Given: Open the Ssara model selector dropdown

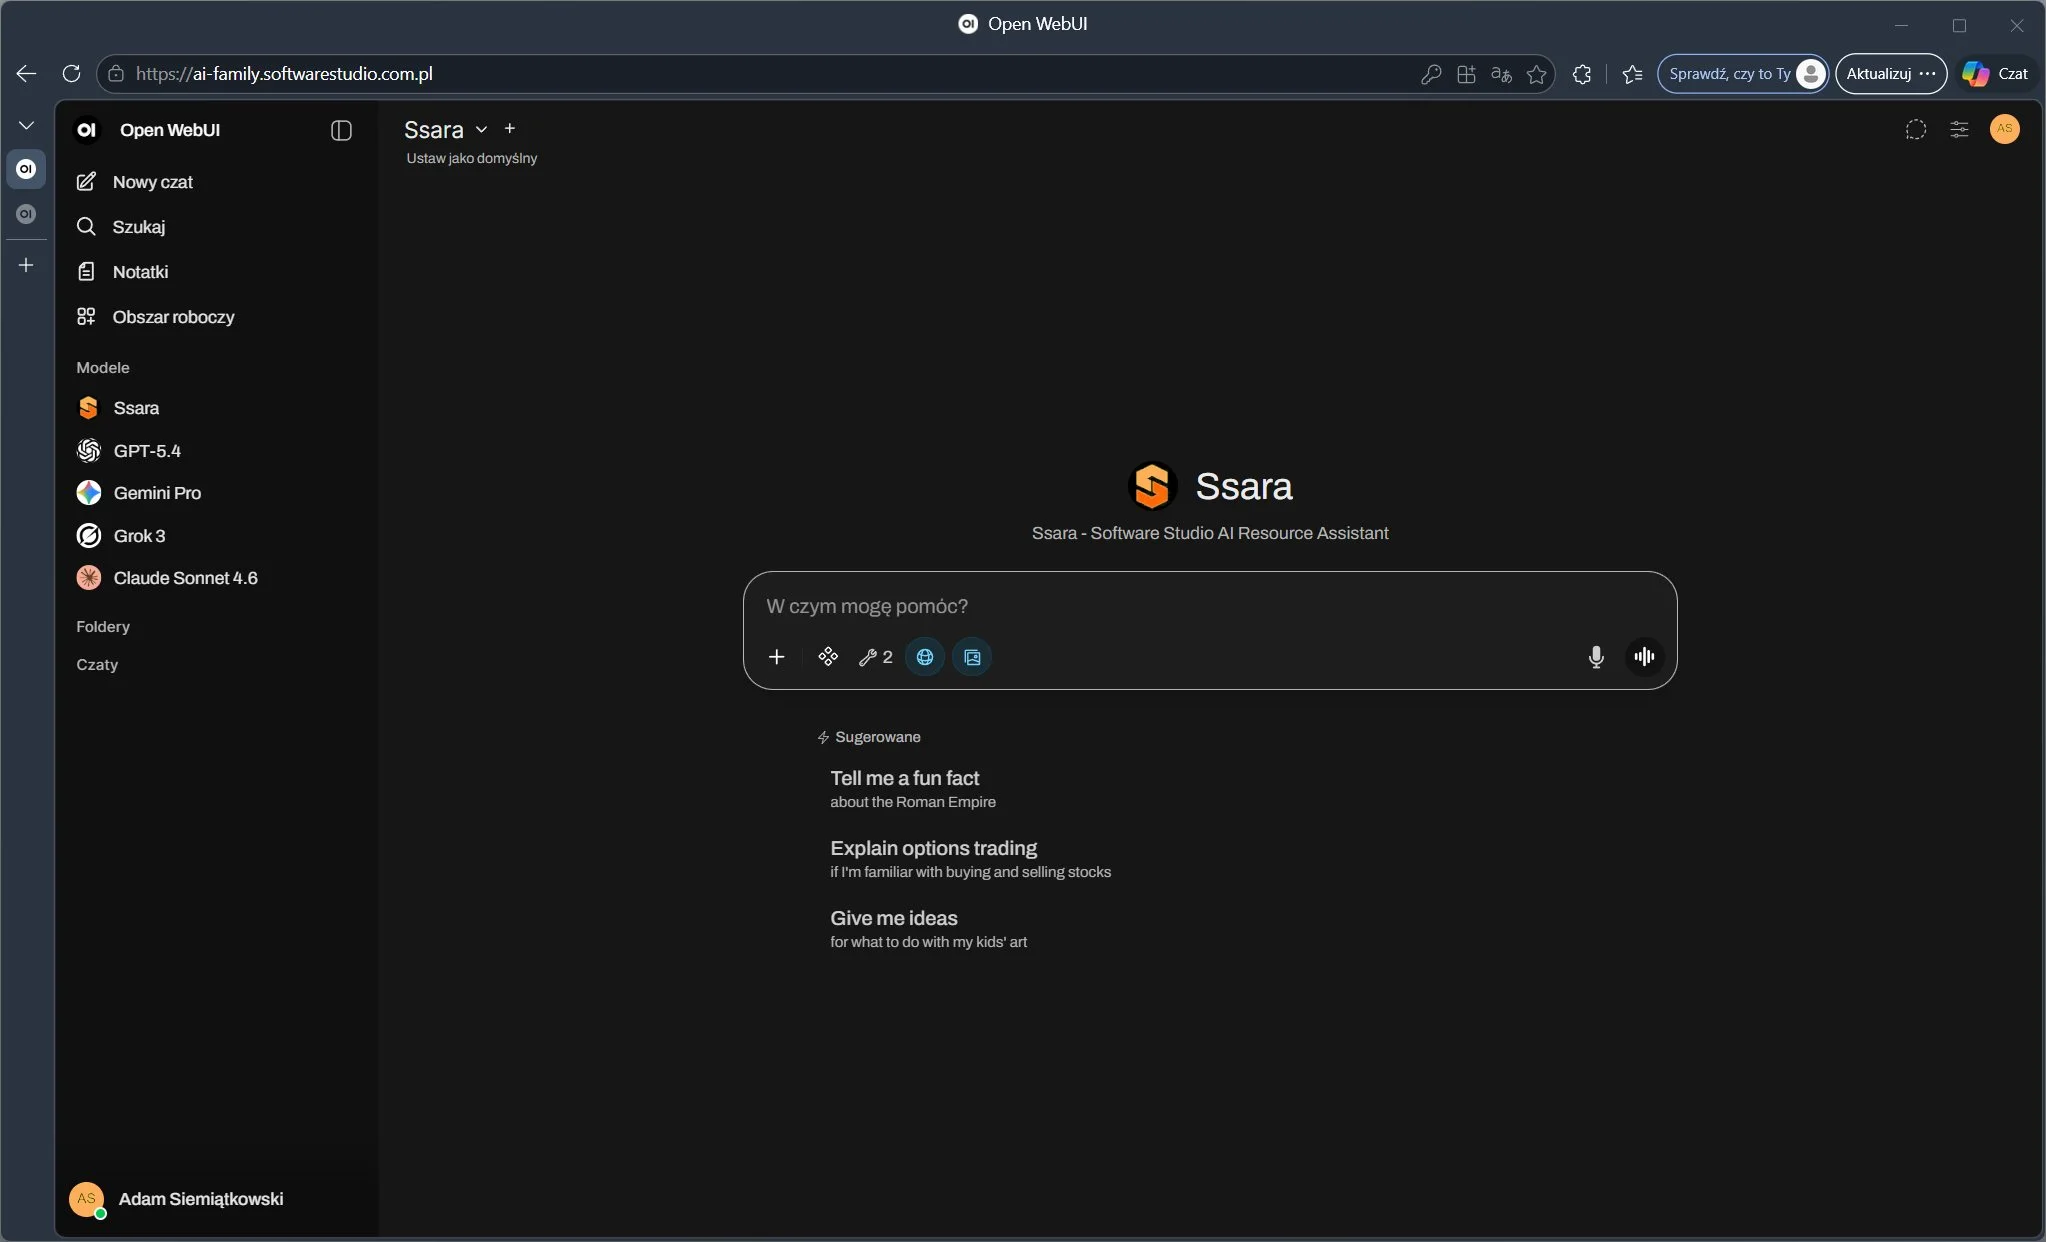Looking at the screenshot, I should 445,130.
